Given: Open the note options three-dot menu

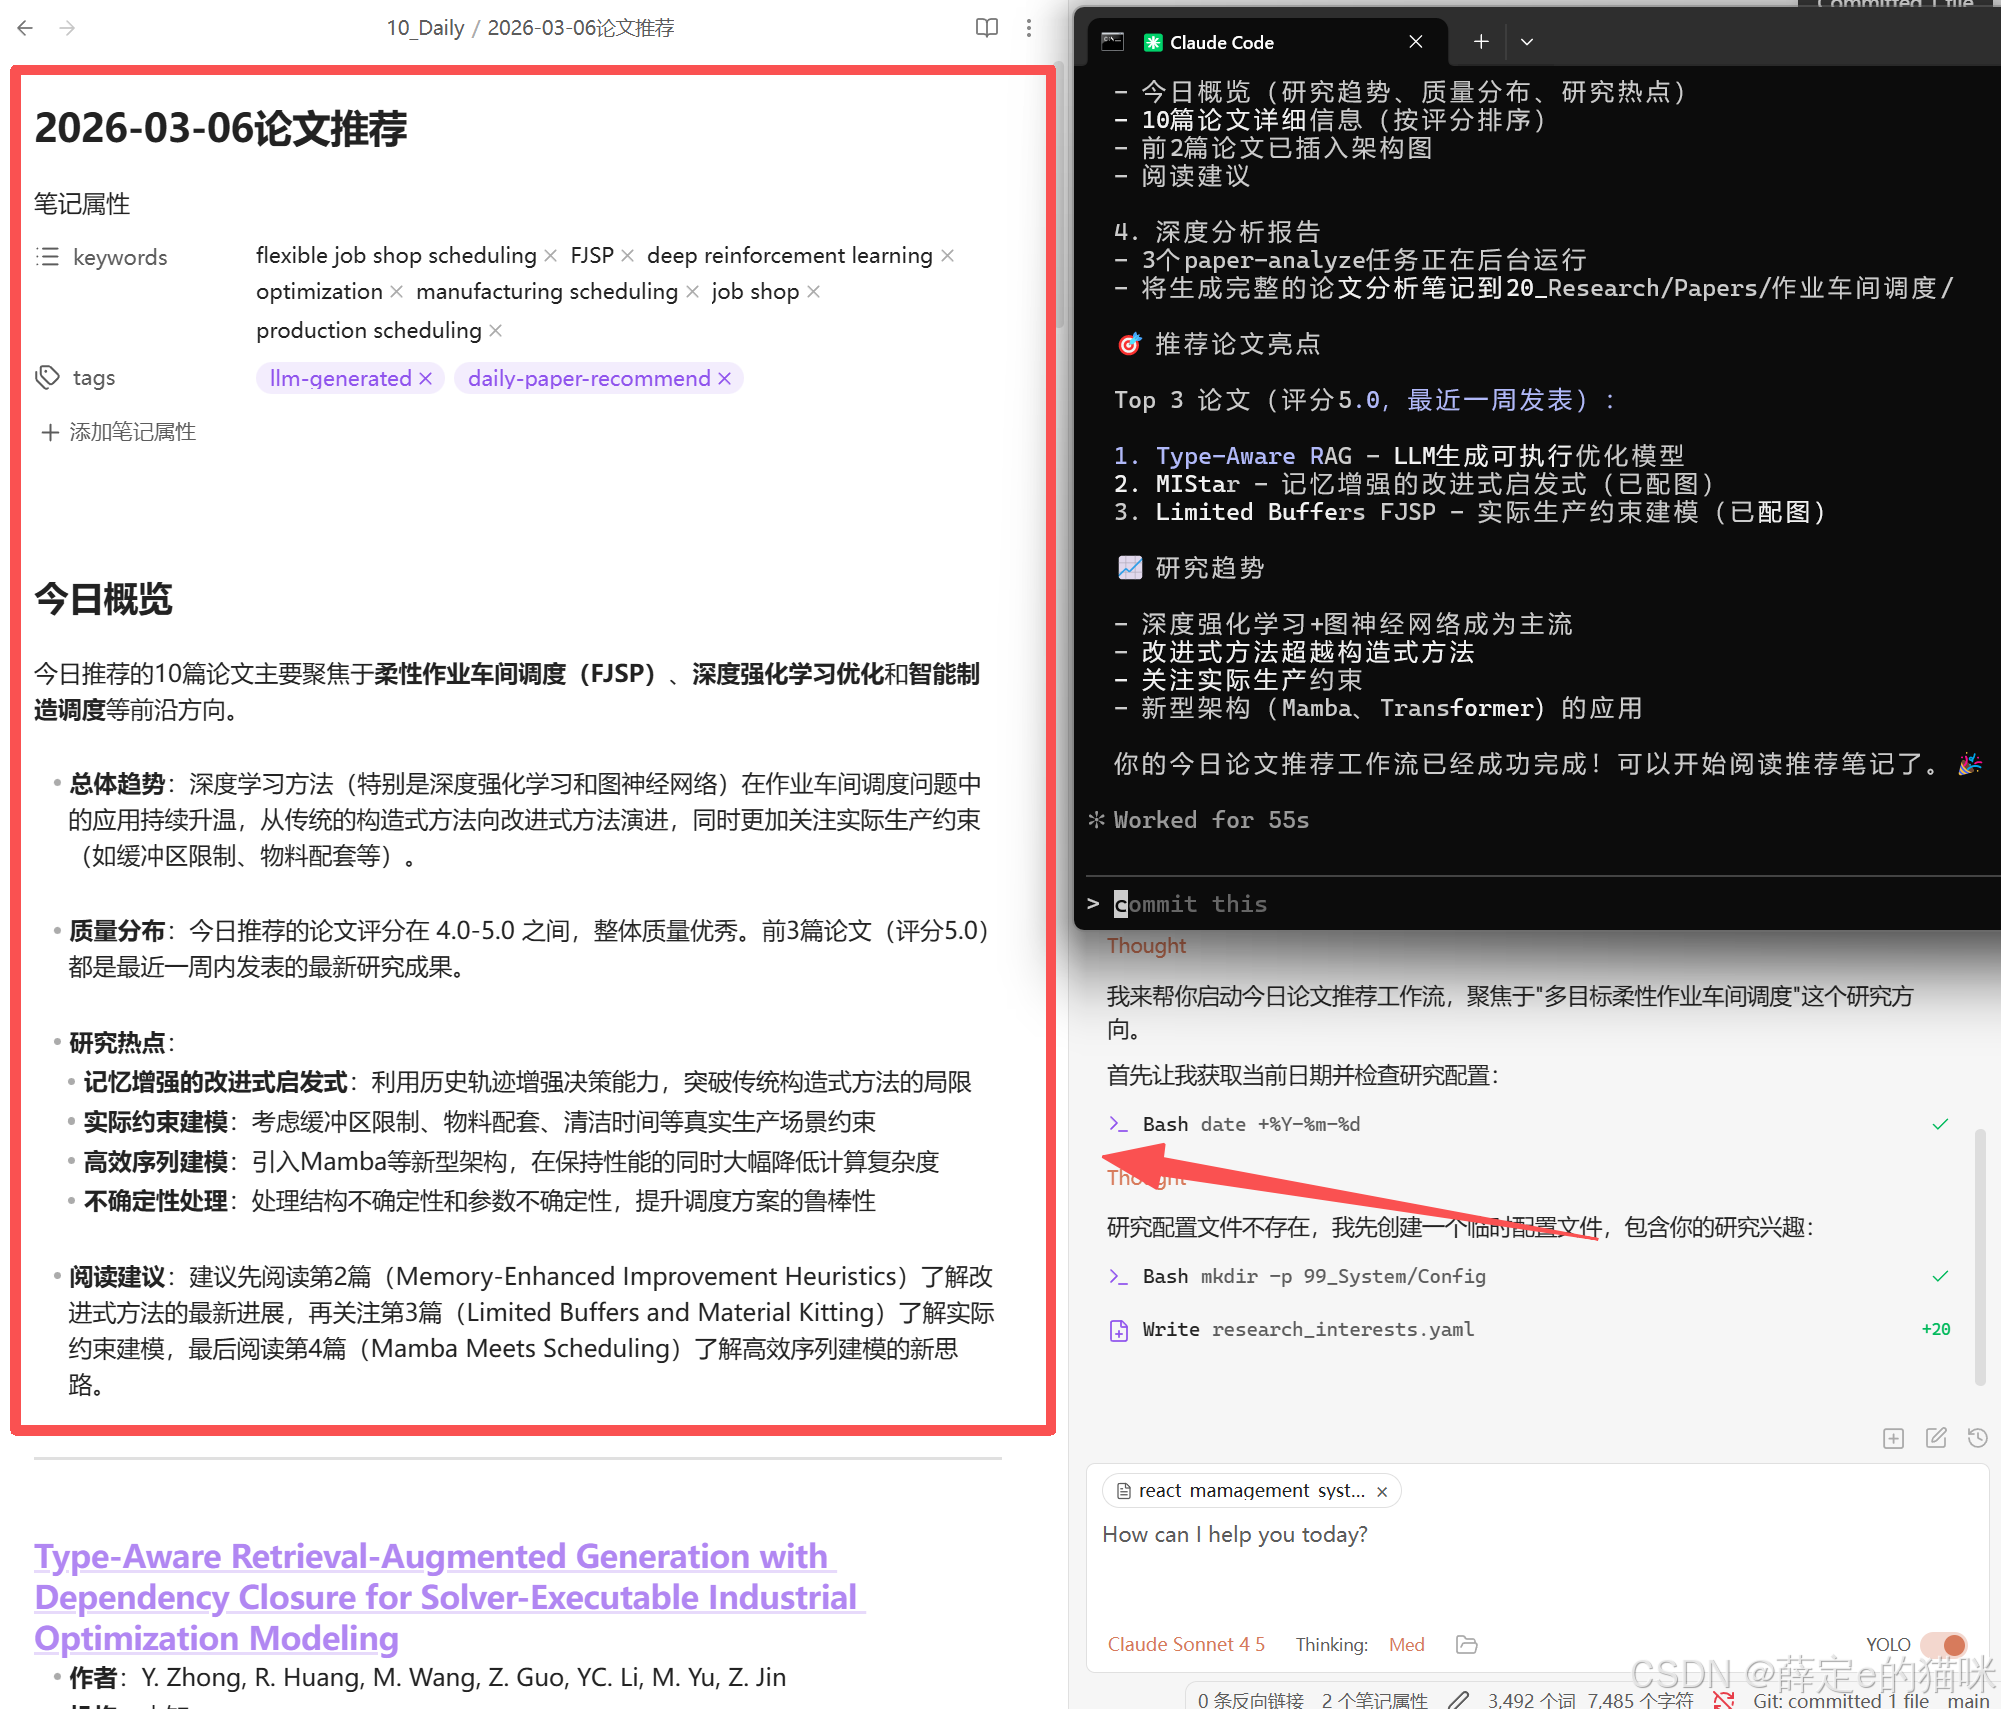Looking at the screenshot, I should (x=1029, y=27).
